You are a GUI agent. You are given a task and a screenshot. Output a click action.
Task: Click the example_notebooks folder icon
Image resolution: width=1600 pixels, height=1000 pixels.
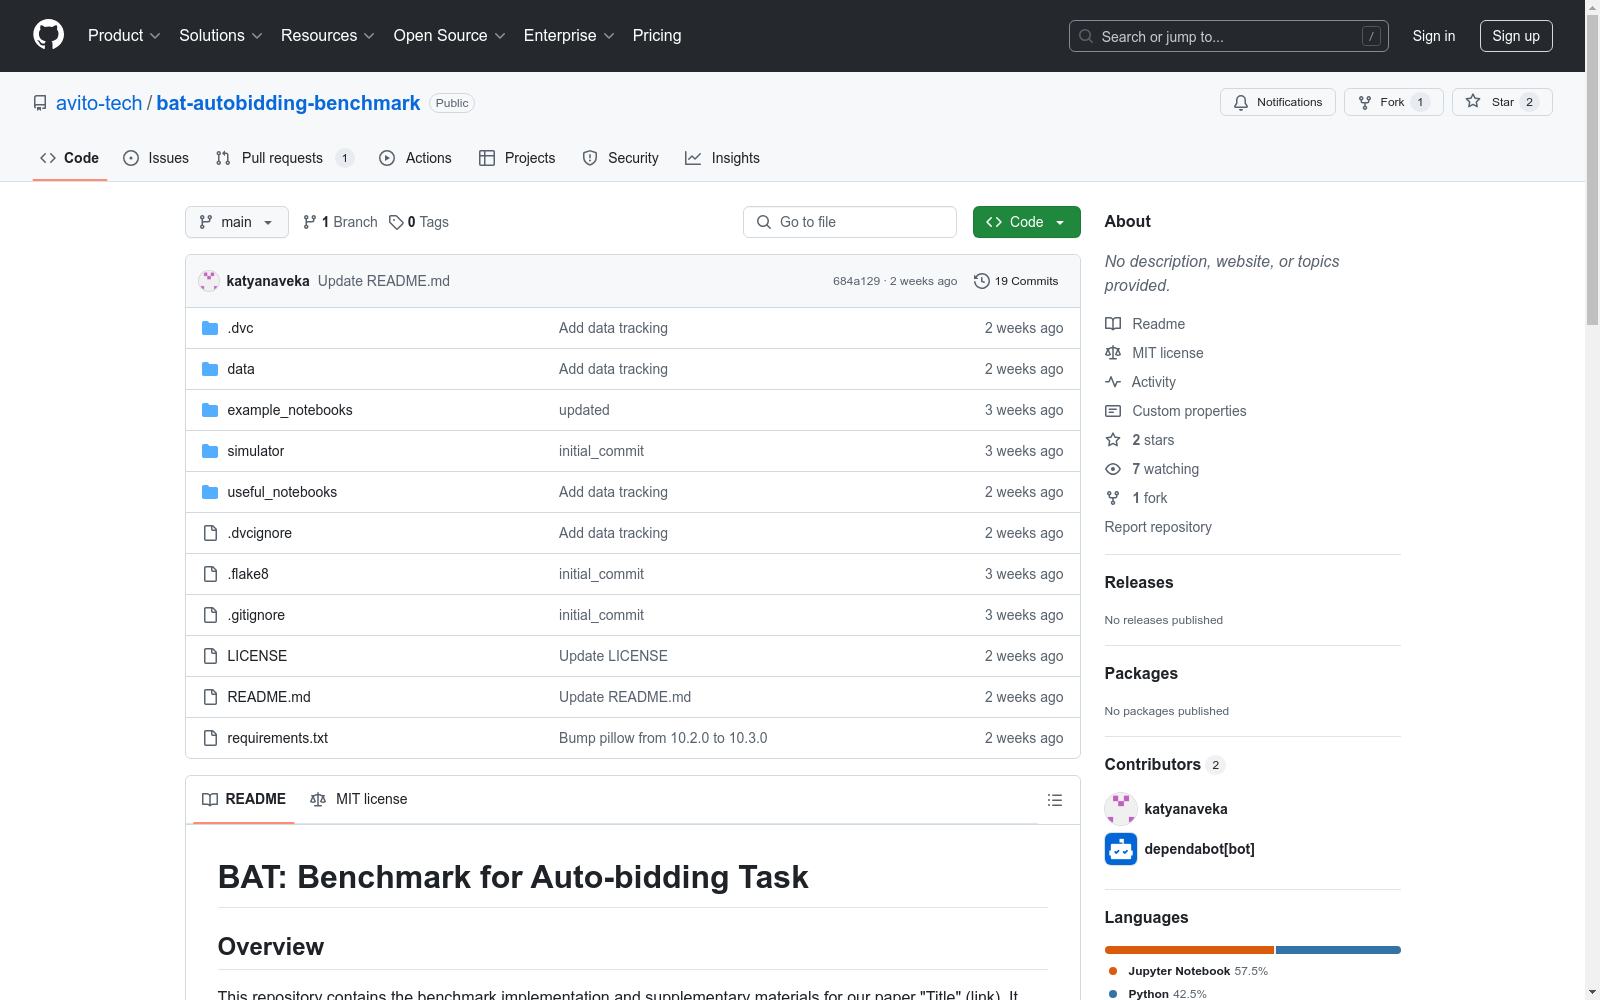pos(210,410)
